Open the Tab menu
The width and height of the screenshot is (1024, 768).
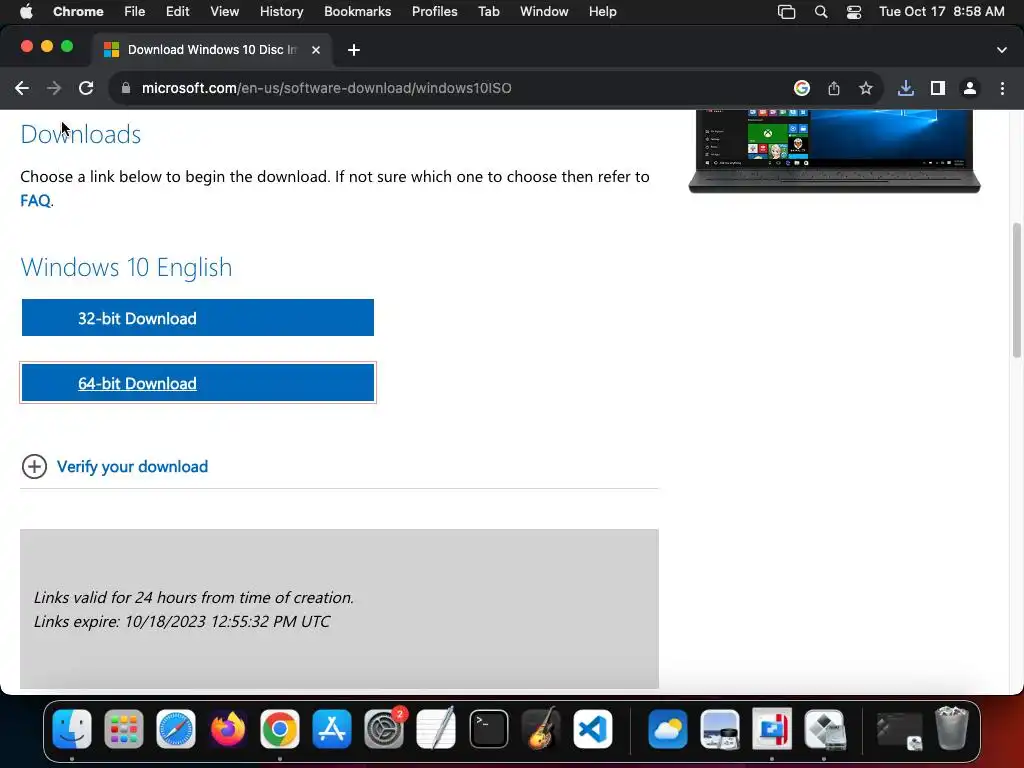tap(488, 12)
